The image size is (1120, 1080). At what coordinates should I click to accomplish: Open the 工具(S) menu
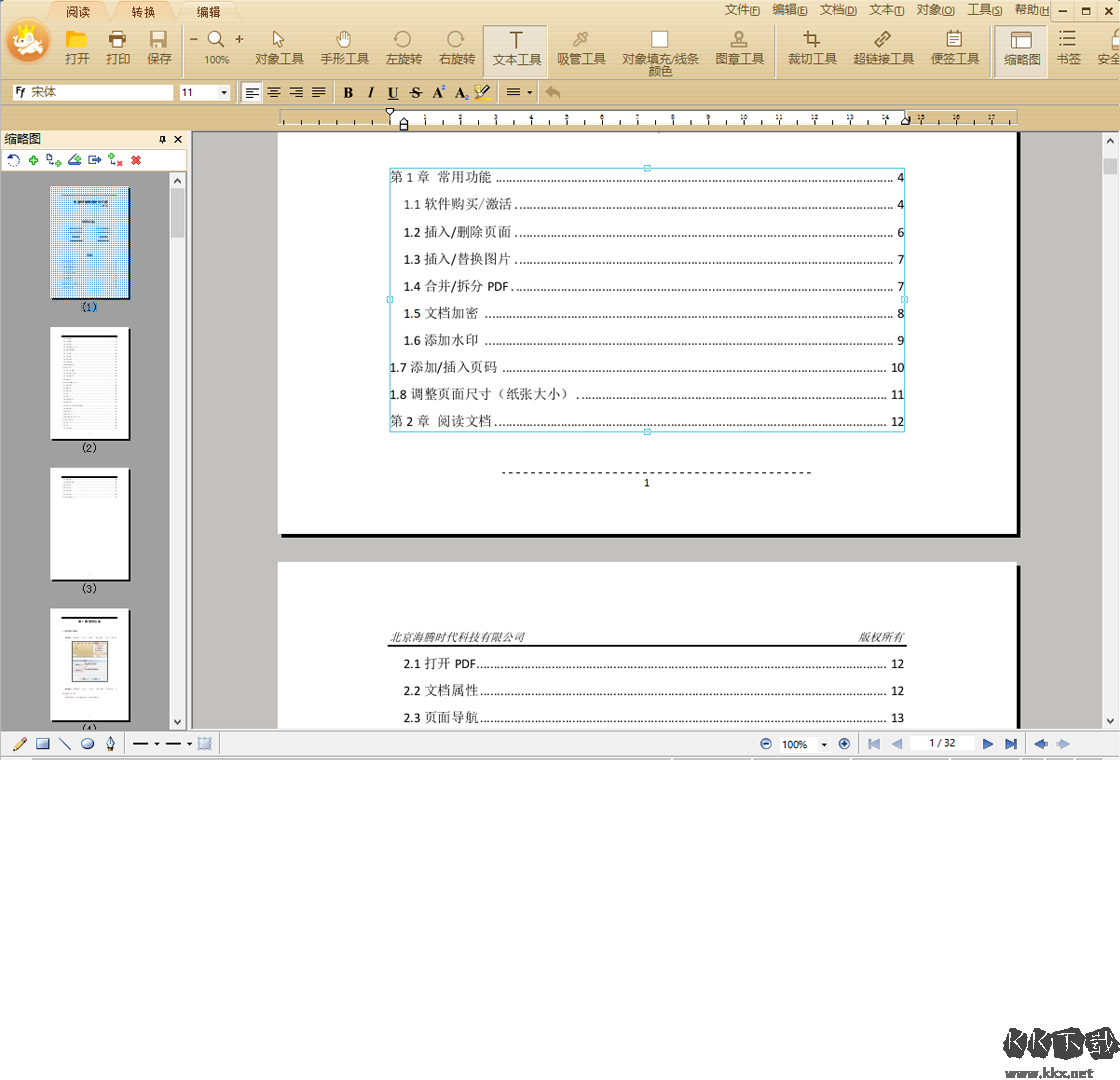tap(984, 10)
